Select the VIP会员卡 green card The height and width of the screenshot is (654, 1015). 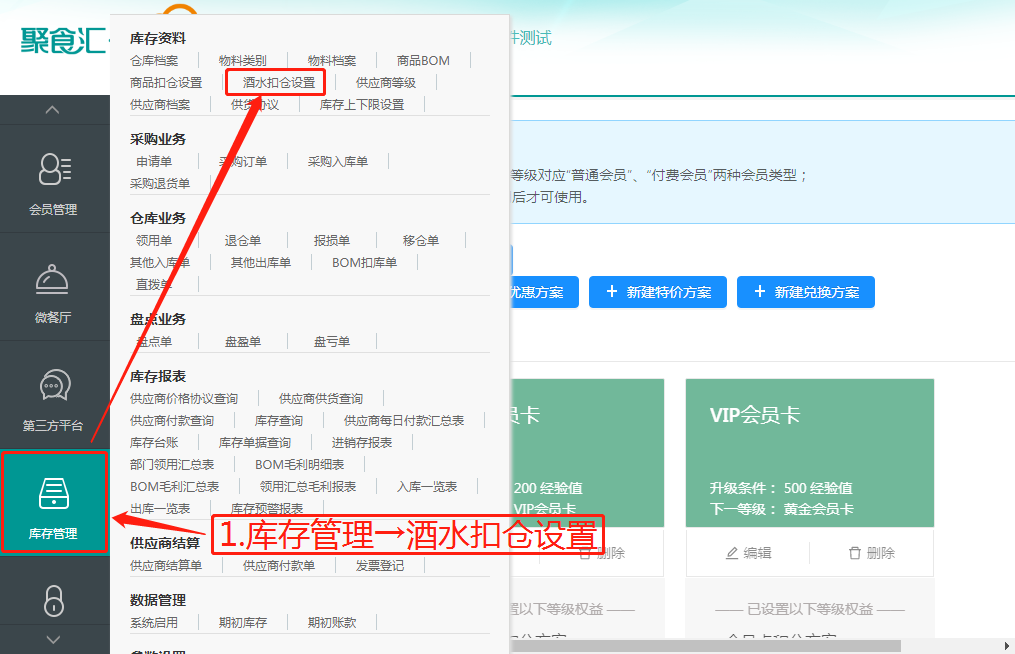click(x=810, y=453)
